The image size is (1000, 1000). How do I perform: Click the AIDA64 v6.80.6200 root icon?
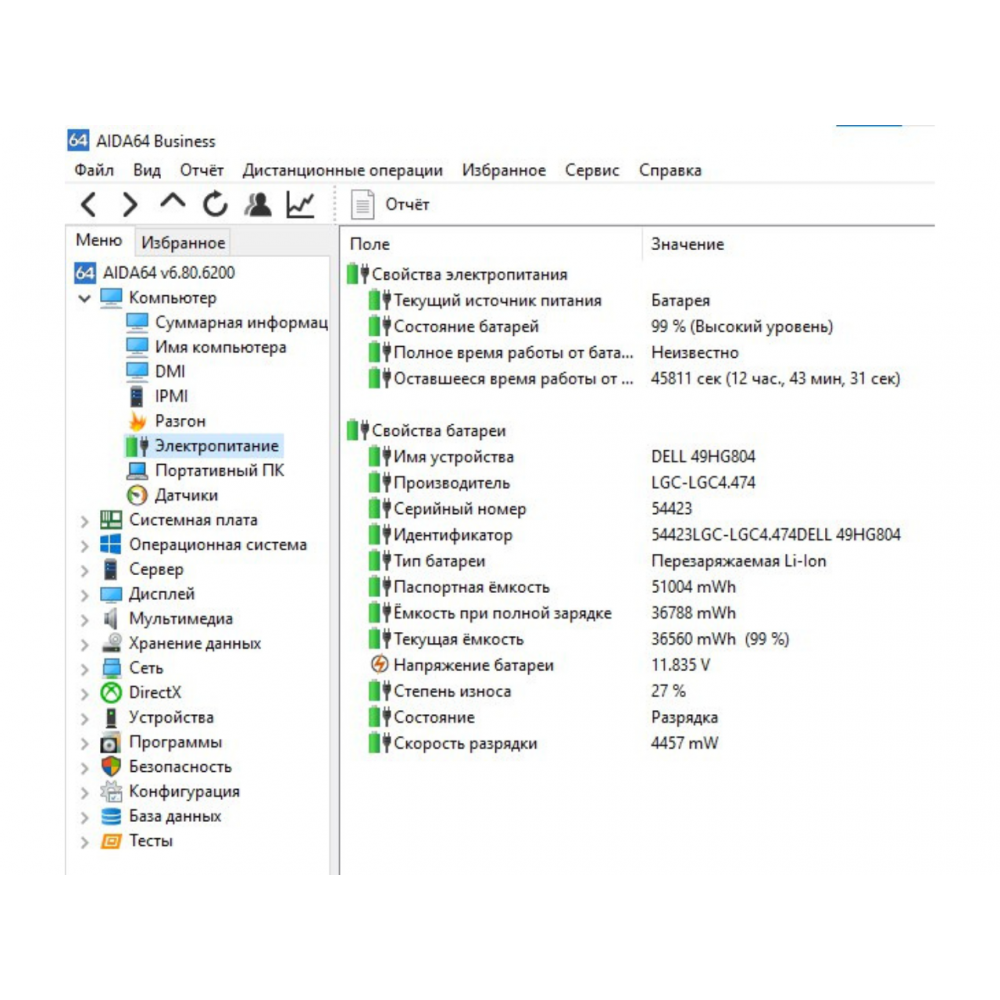(x=85, y=273)
